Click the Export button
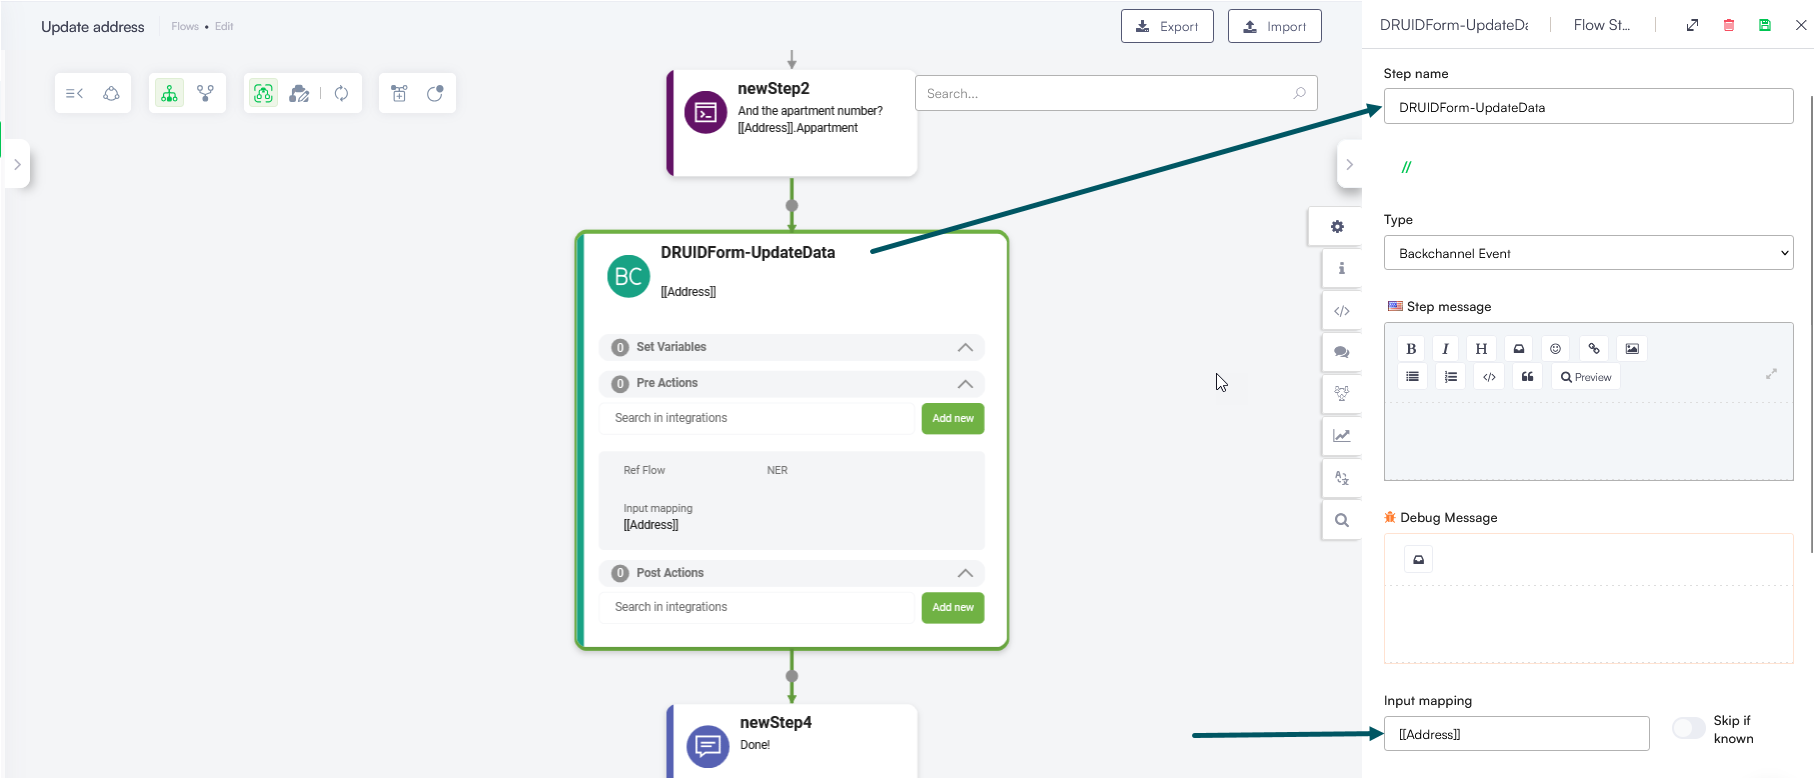The height and width of the screenshot is (778, 1814). coord(1167,27)
